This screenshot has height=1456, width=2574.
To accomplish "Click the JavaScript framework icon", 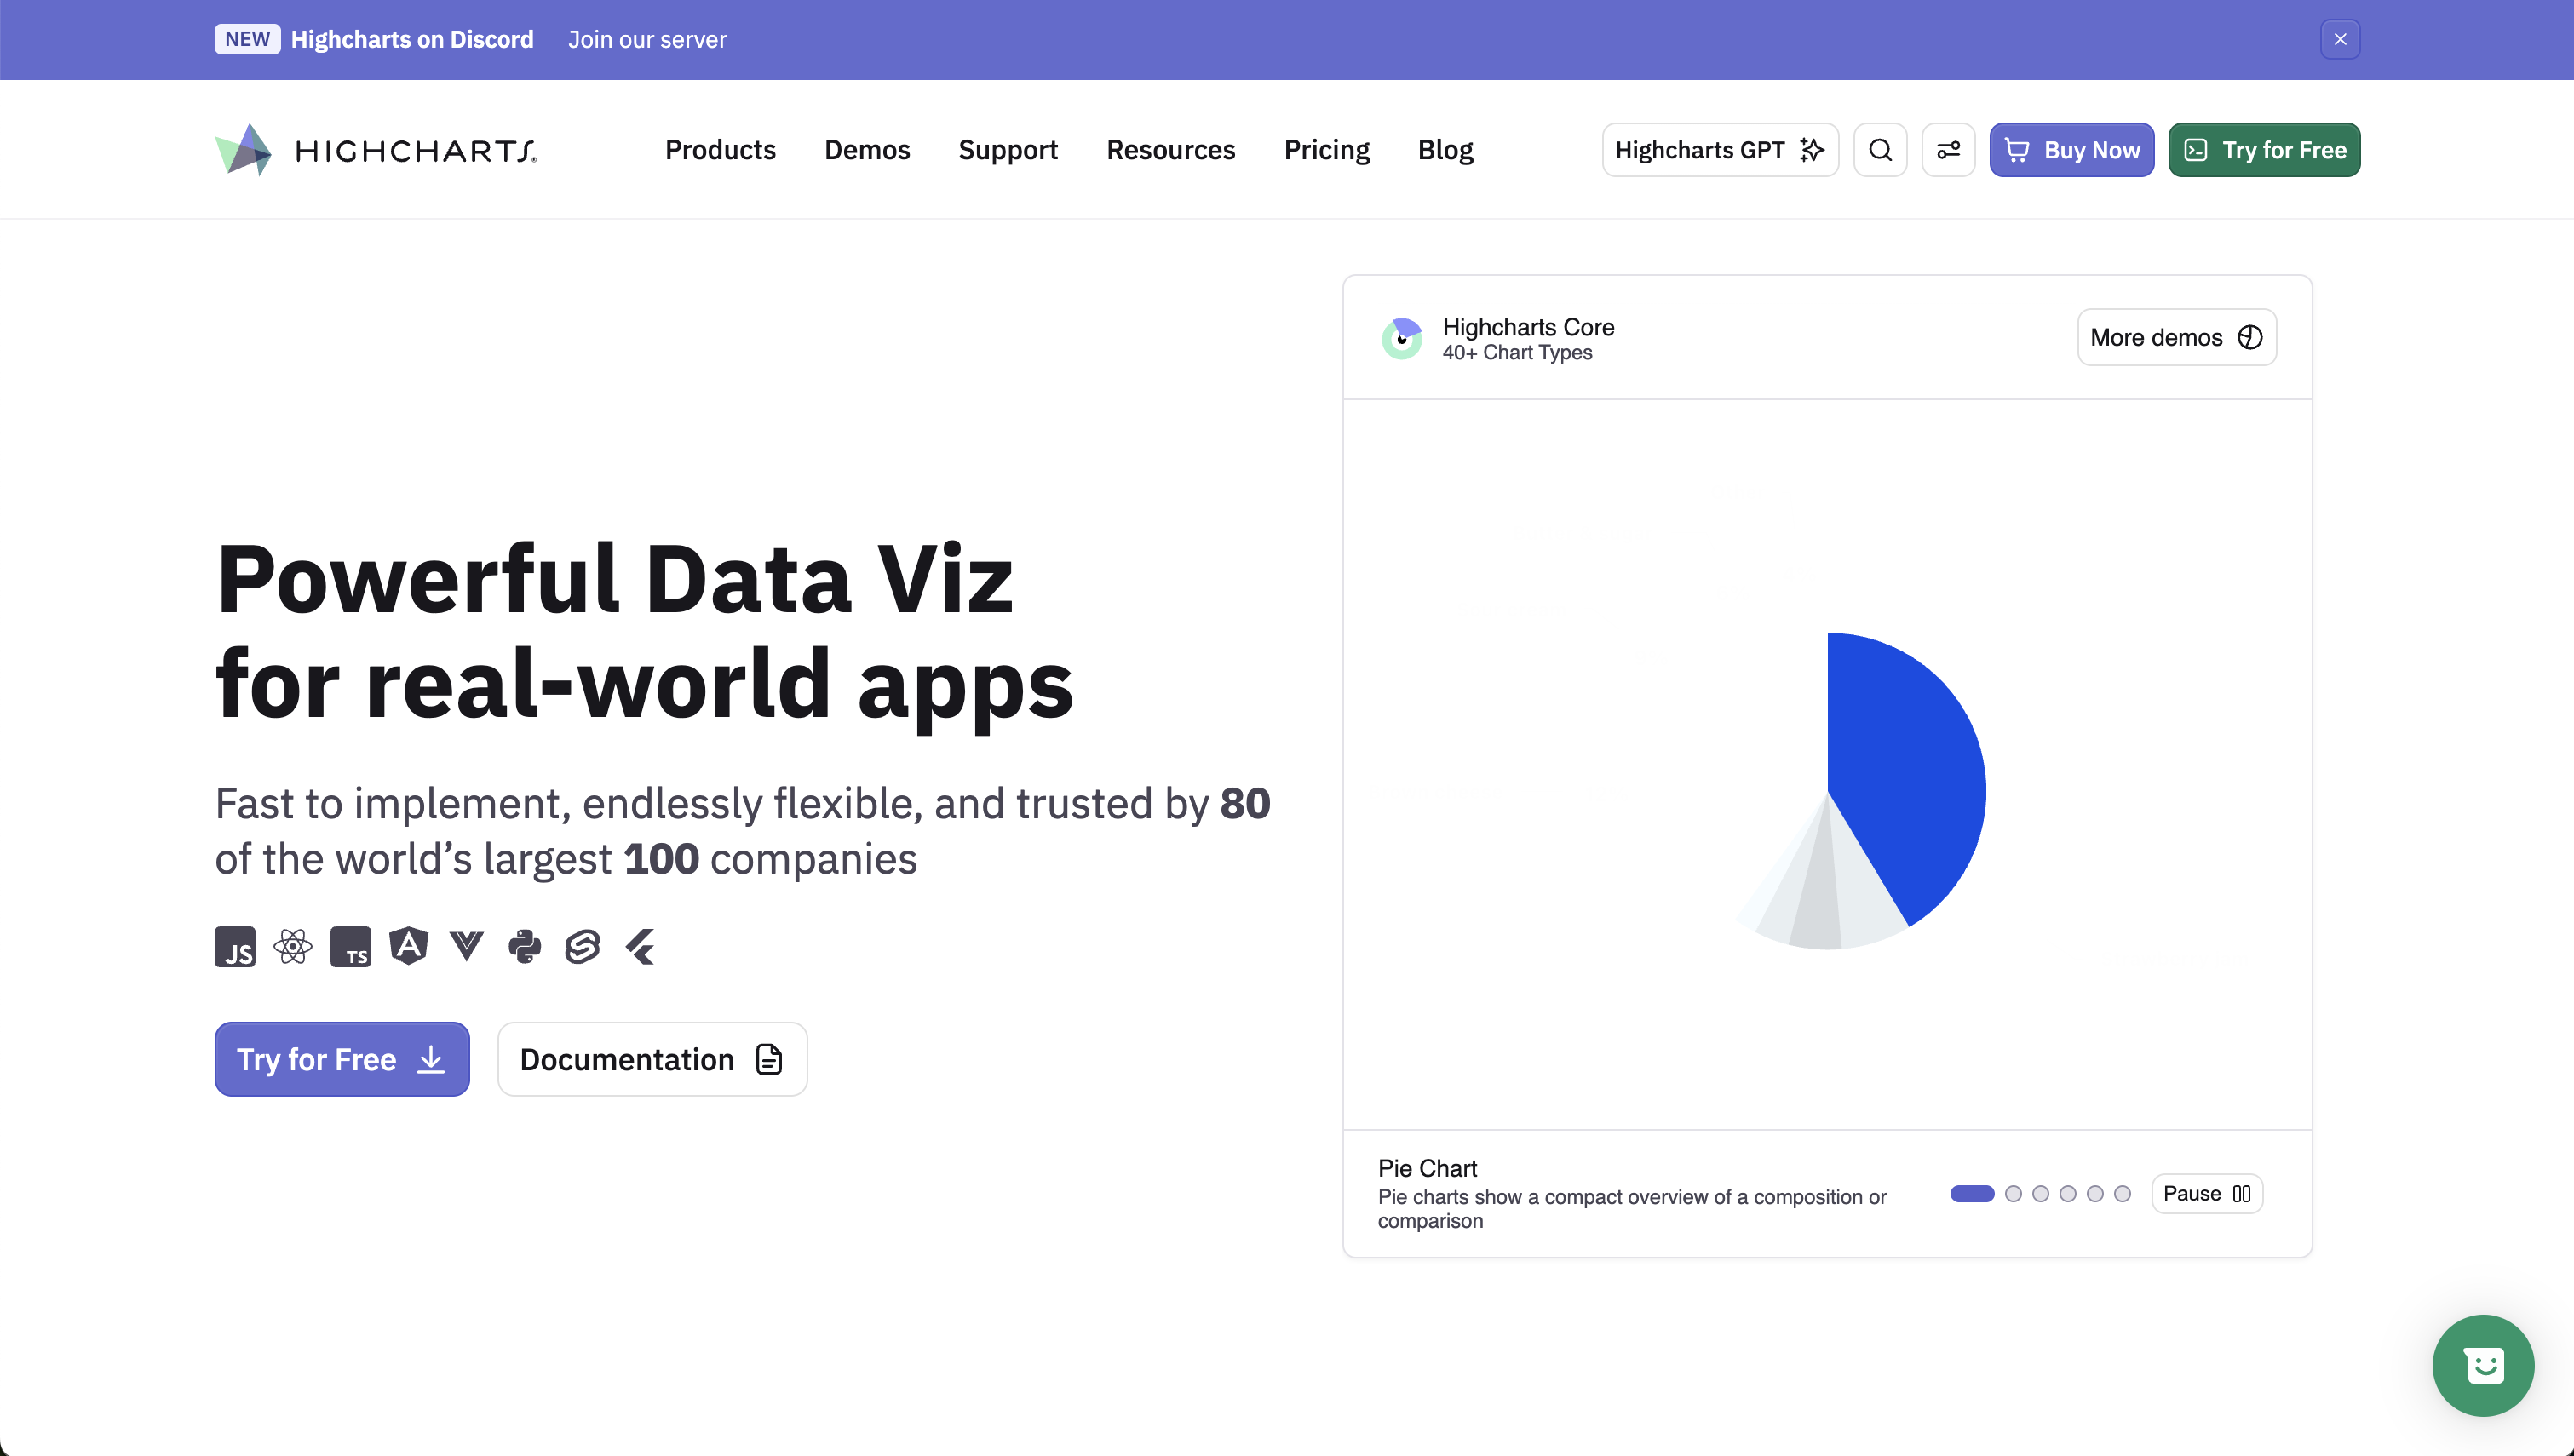I will pyautogui.click(x=235, y=946).
